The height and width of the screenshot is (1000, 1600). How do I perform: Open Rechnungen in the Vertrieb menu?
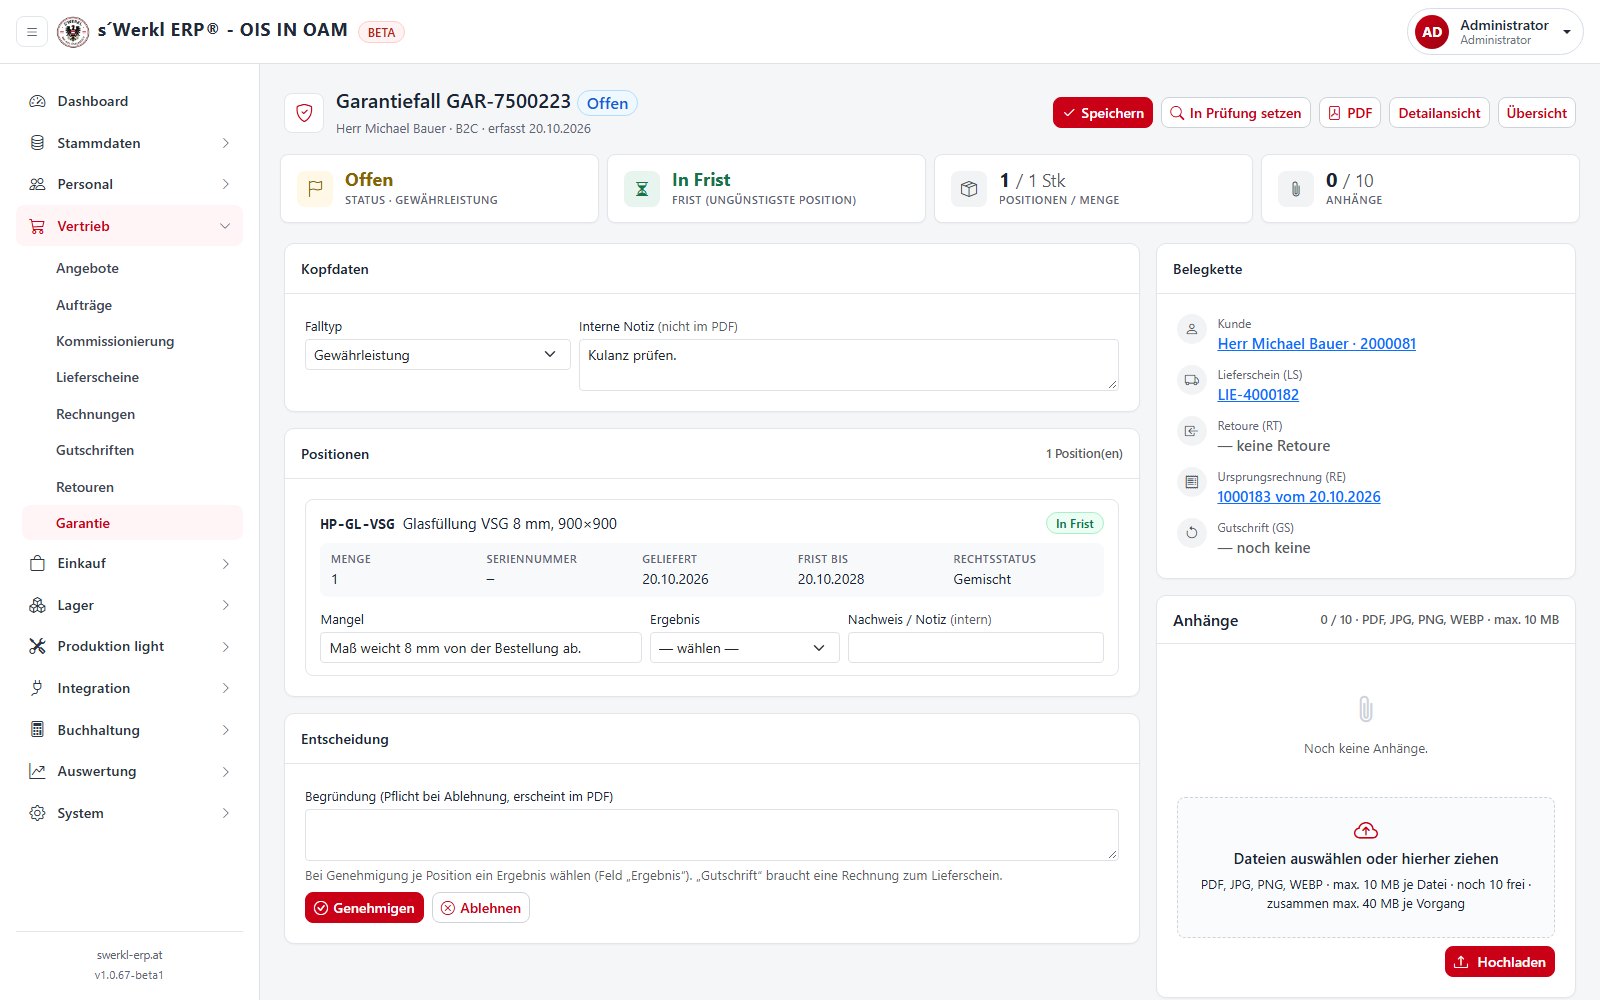tap(95, 414)
